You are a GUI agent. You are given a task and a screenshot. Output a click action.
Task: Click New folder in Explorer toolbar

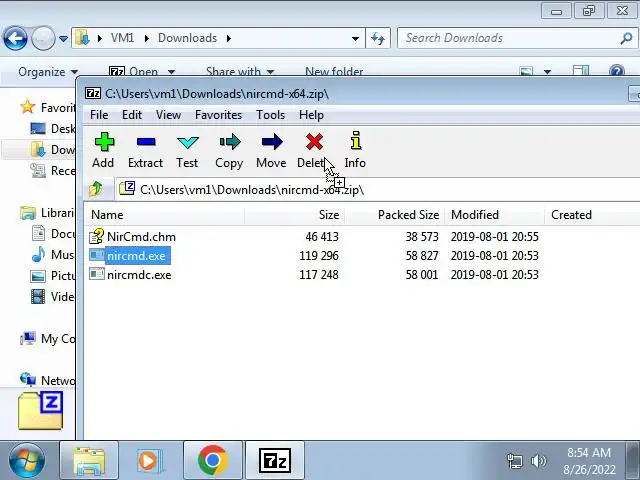pyautogui.click(x=334, y=72)
